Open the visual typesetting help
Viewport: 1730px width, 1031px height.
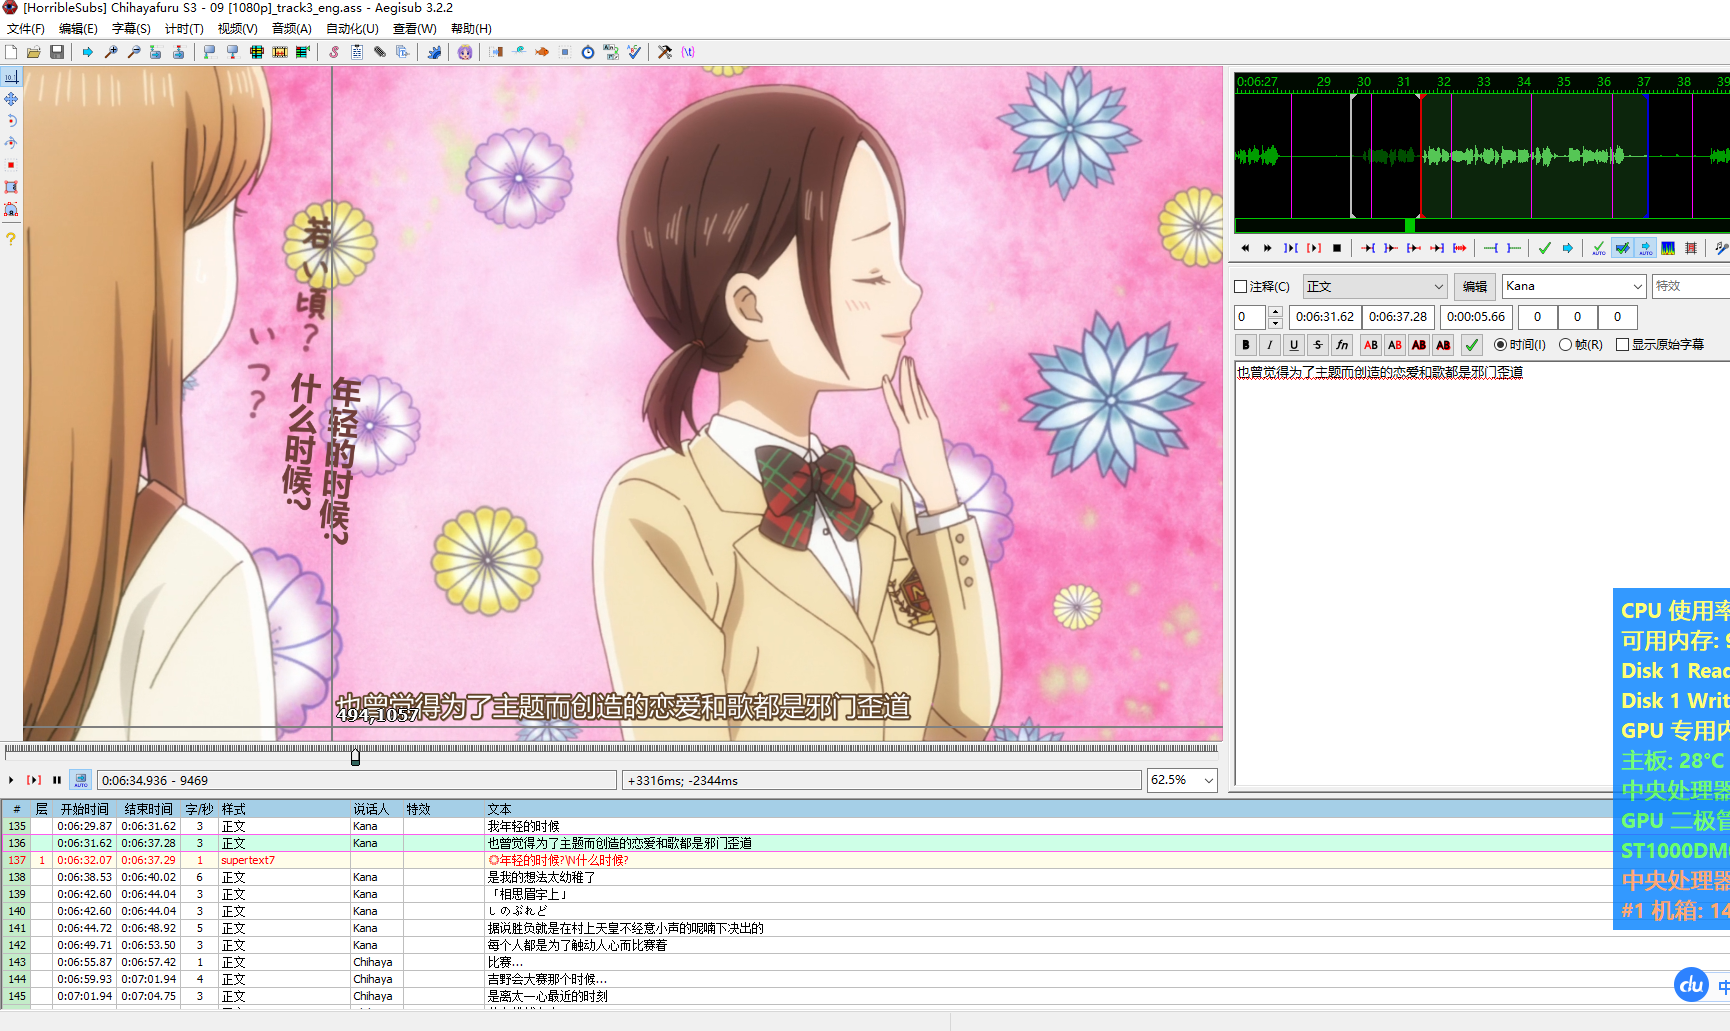tap(11, 239)
